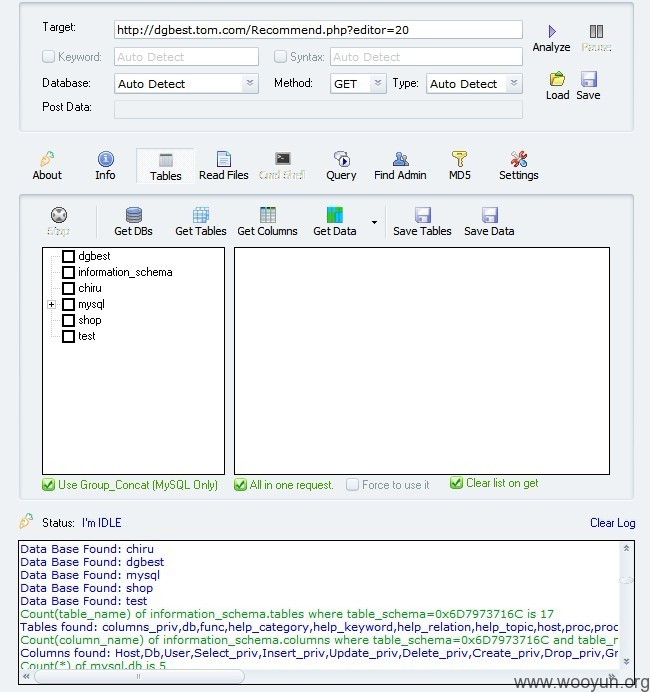Click the Save Tables floppy icon
The height and width of the screenshot is (692, 650).
pos(423,215)
